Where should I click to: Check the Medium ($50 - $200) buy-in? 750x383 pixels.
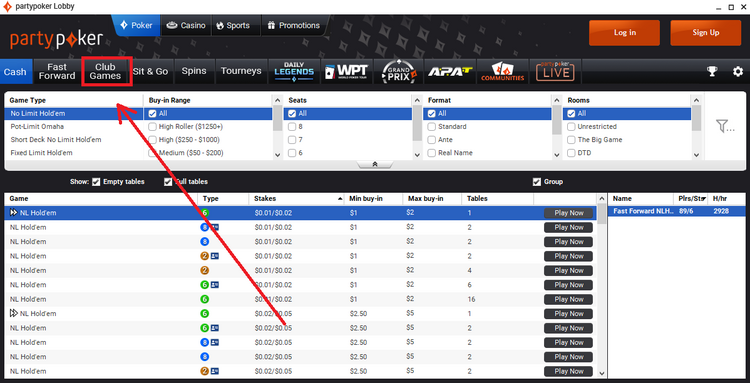click(153, 153)
